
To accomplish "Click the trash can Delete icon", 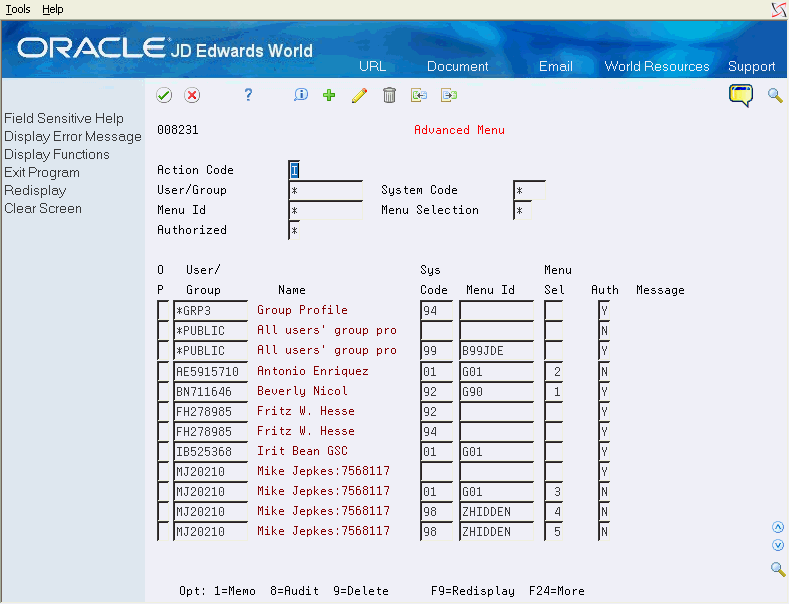I will tap(389, 95).
